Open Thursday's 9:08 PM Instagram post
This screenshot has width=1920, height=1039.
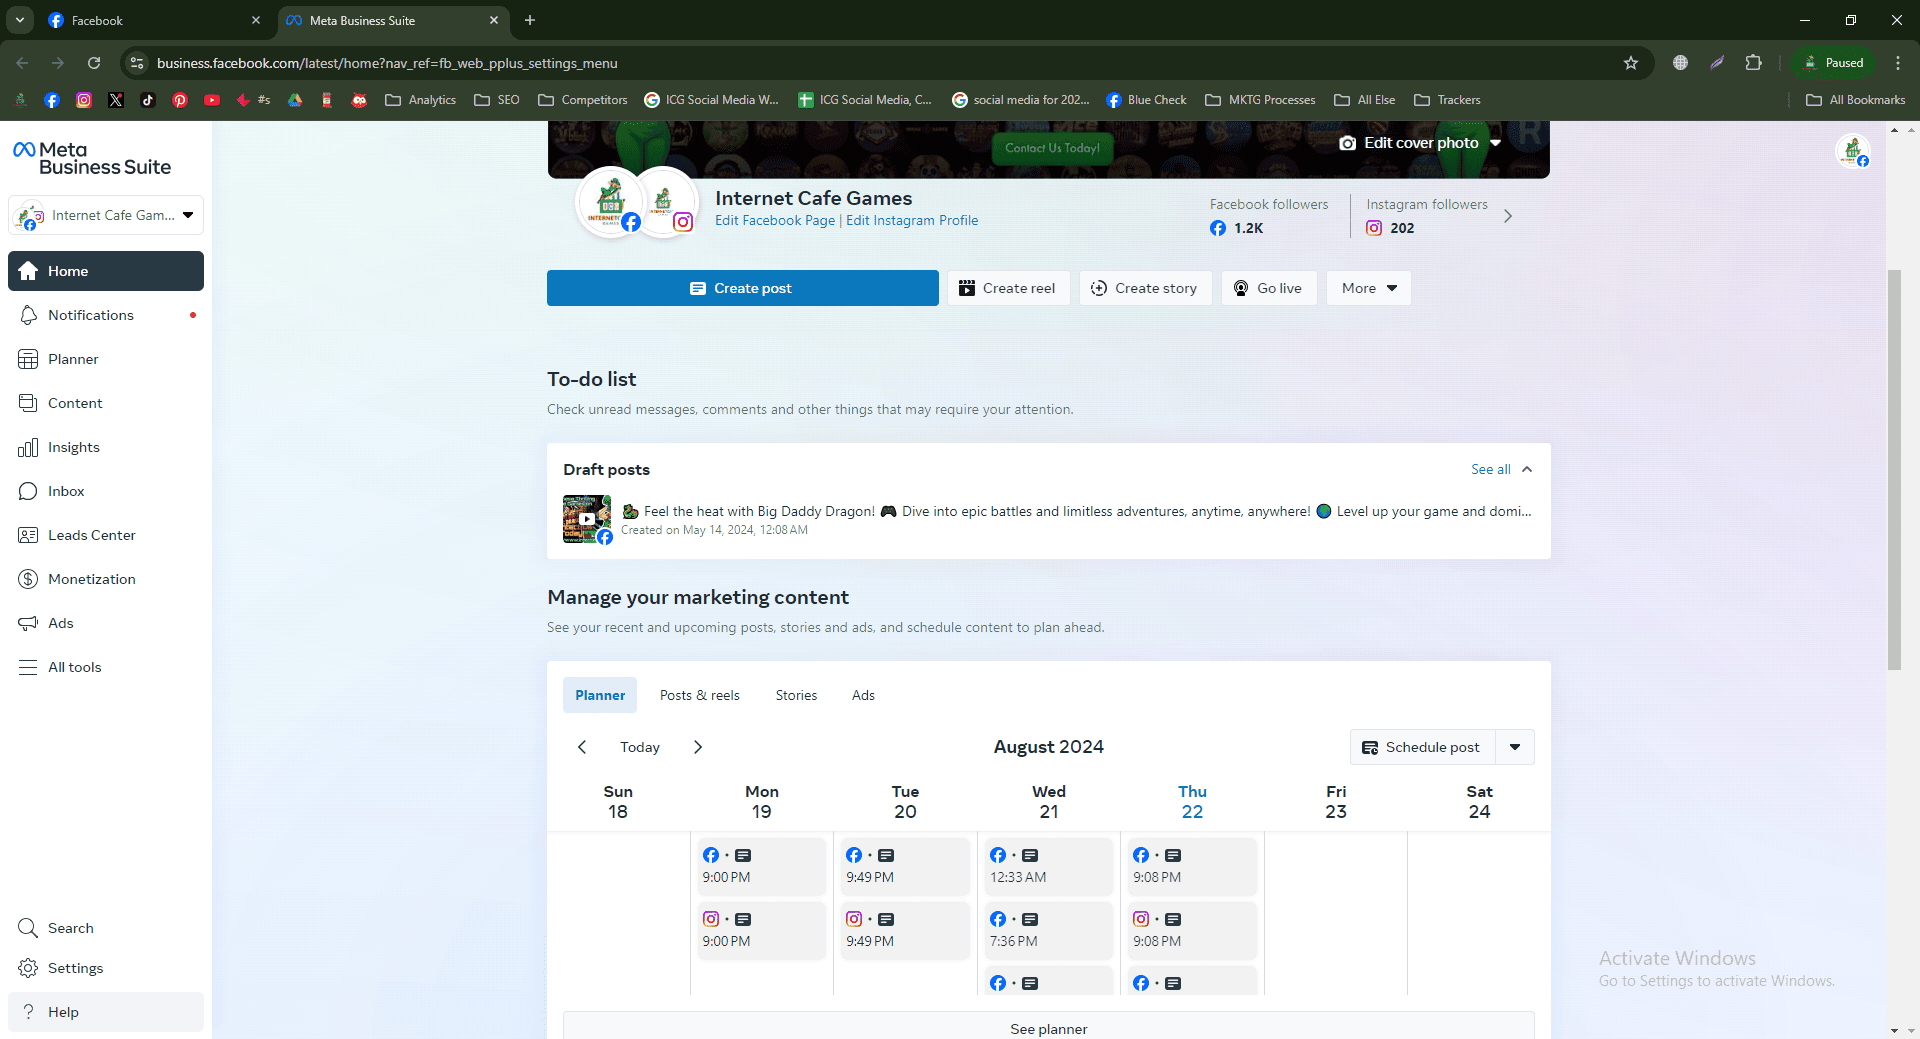coord(1192,930)
